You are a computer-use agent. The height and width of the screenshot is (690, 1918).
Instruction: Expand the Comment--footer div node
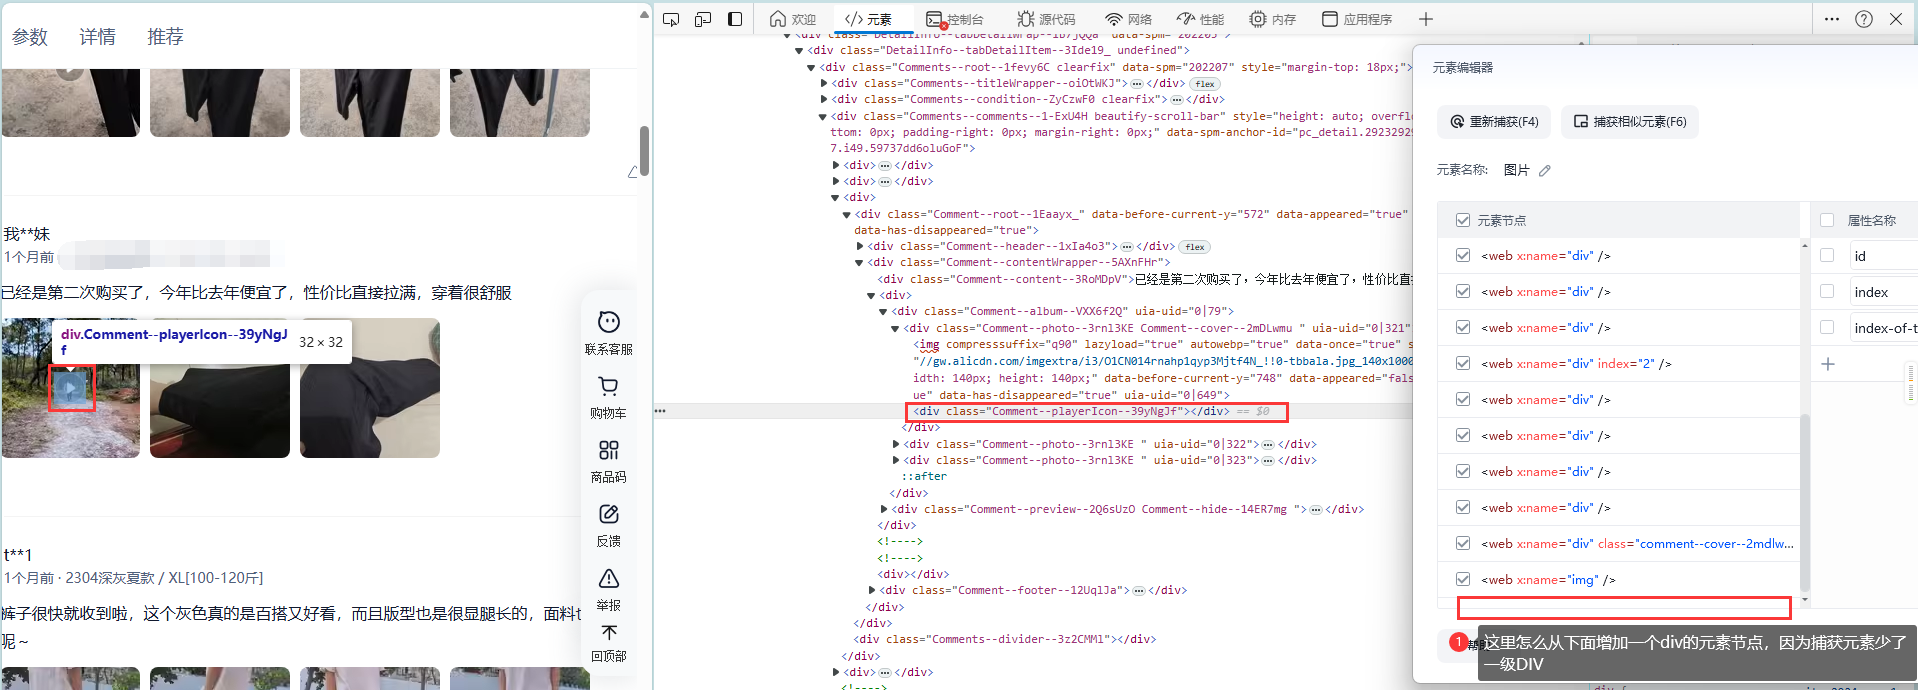[x=872, y=590]
